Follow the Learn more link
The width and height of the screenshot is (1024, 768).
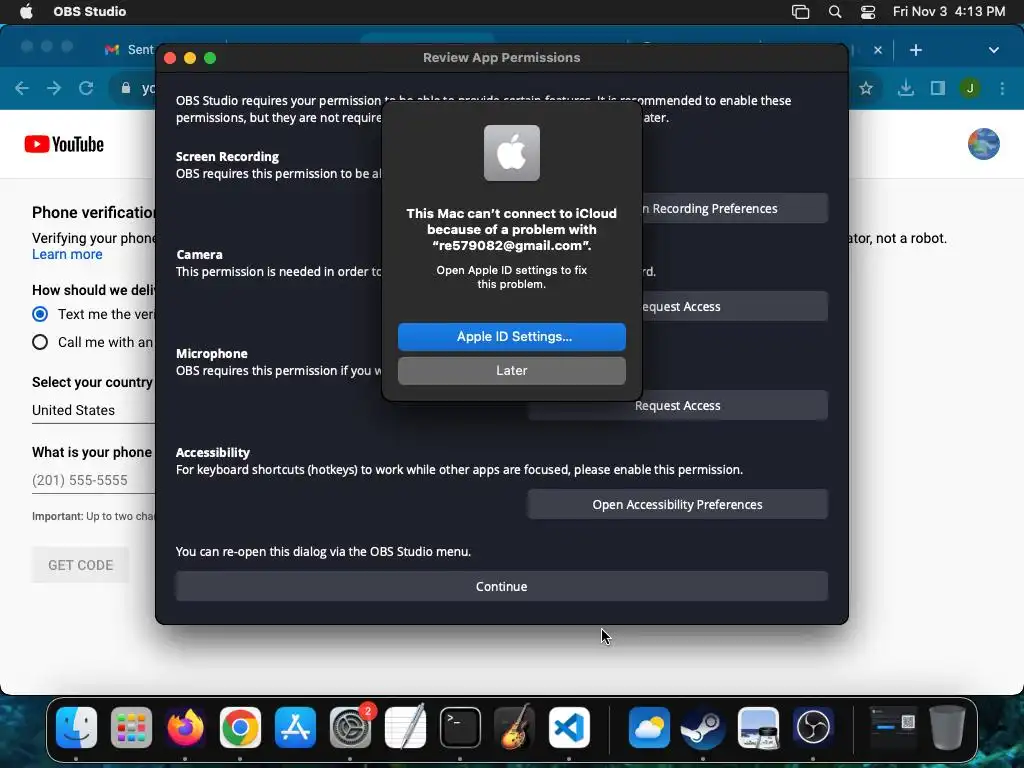point(67,254)
